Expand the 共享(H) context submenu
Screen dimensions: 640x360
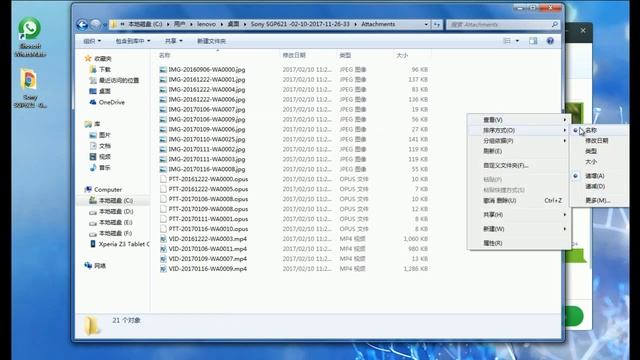click(x=519, y=214)
